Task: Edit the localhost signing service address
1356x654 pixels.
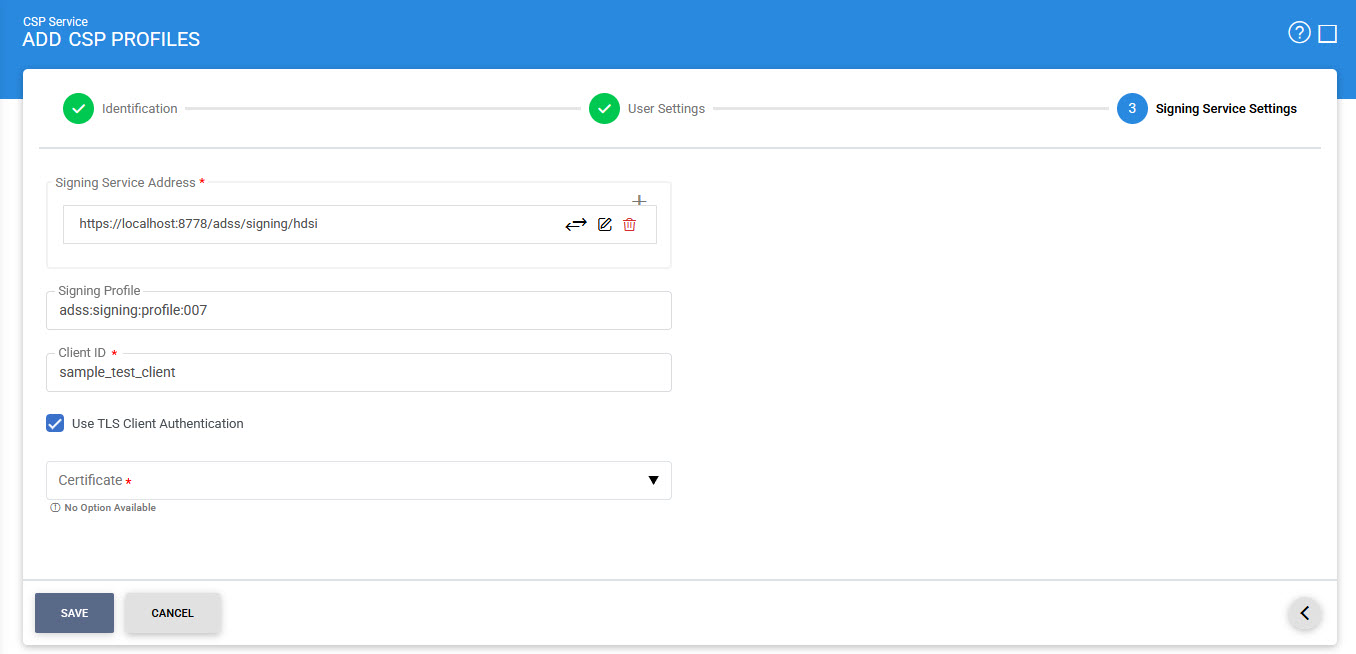Action: (x=604, y=225)
